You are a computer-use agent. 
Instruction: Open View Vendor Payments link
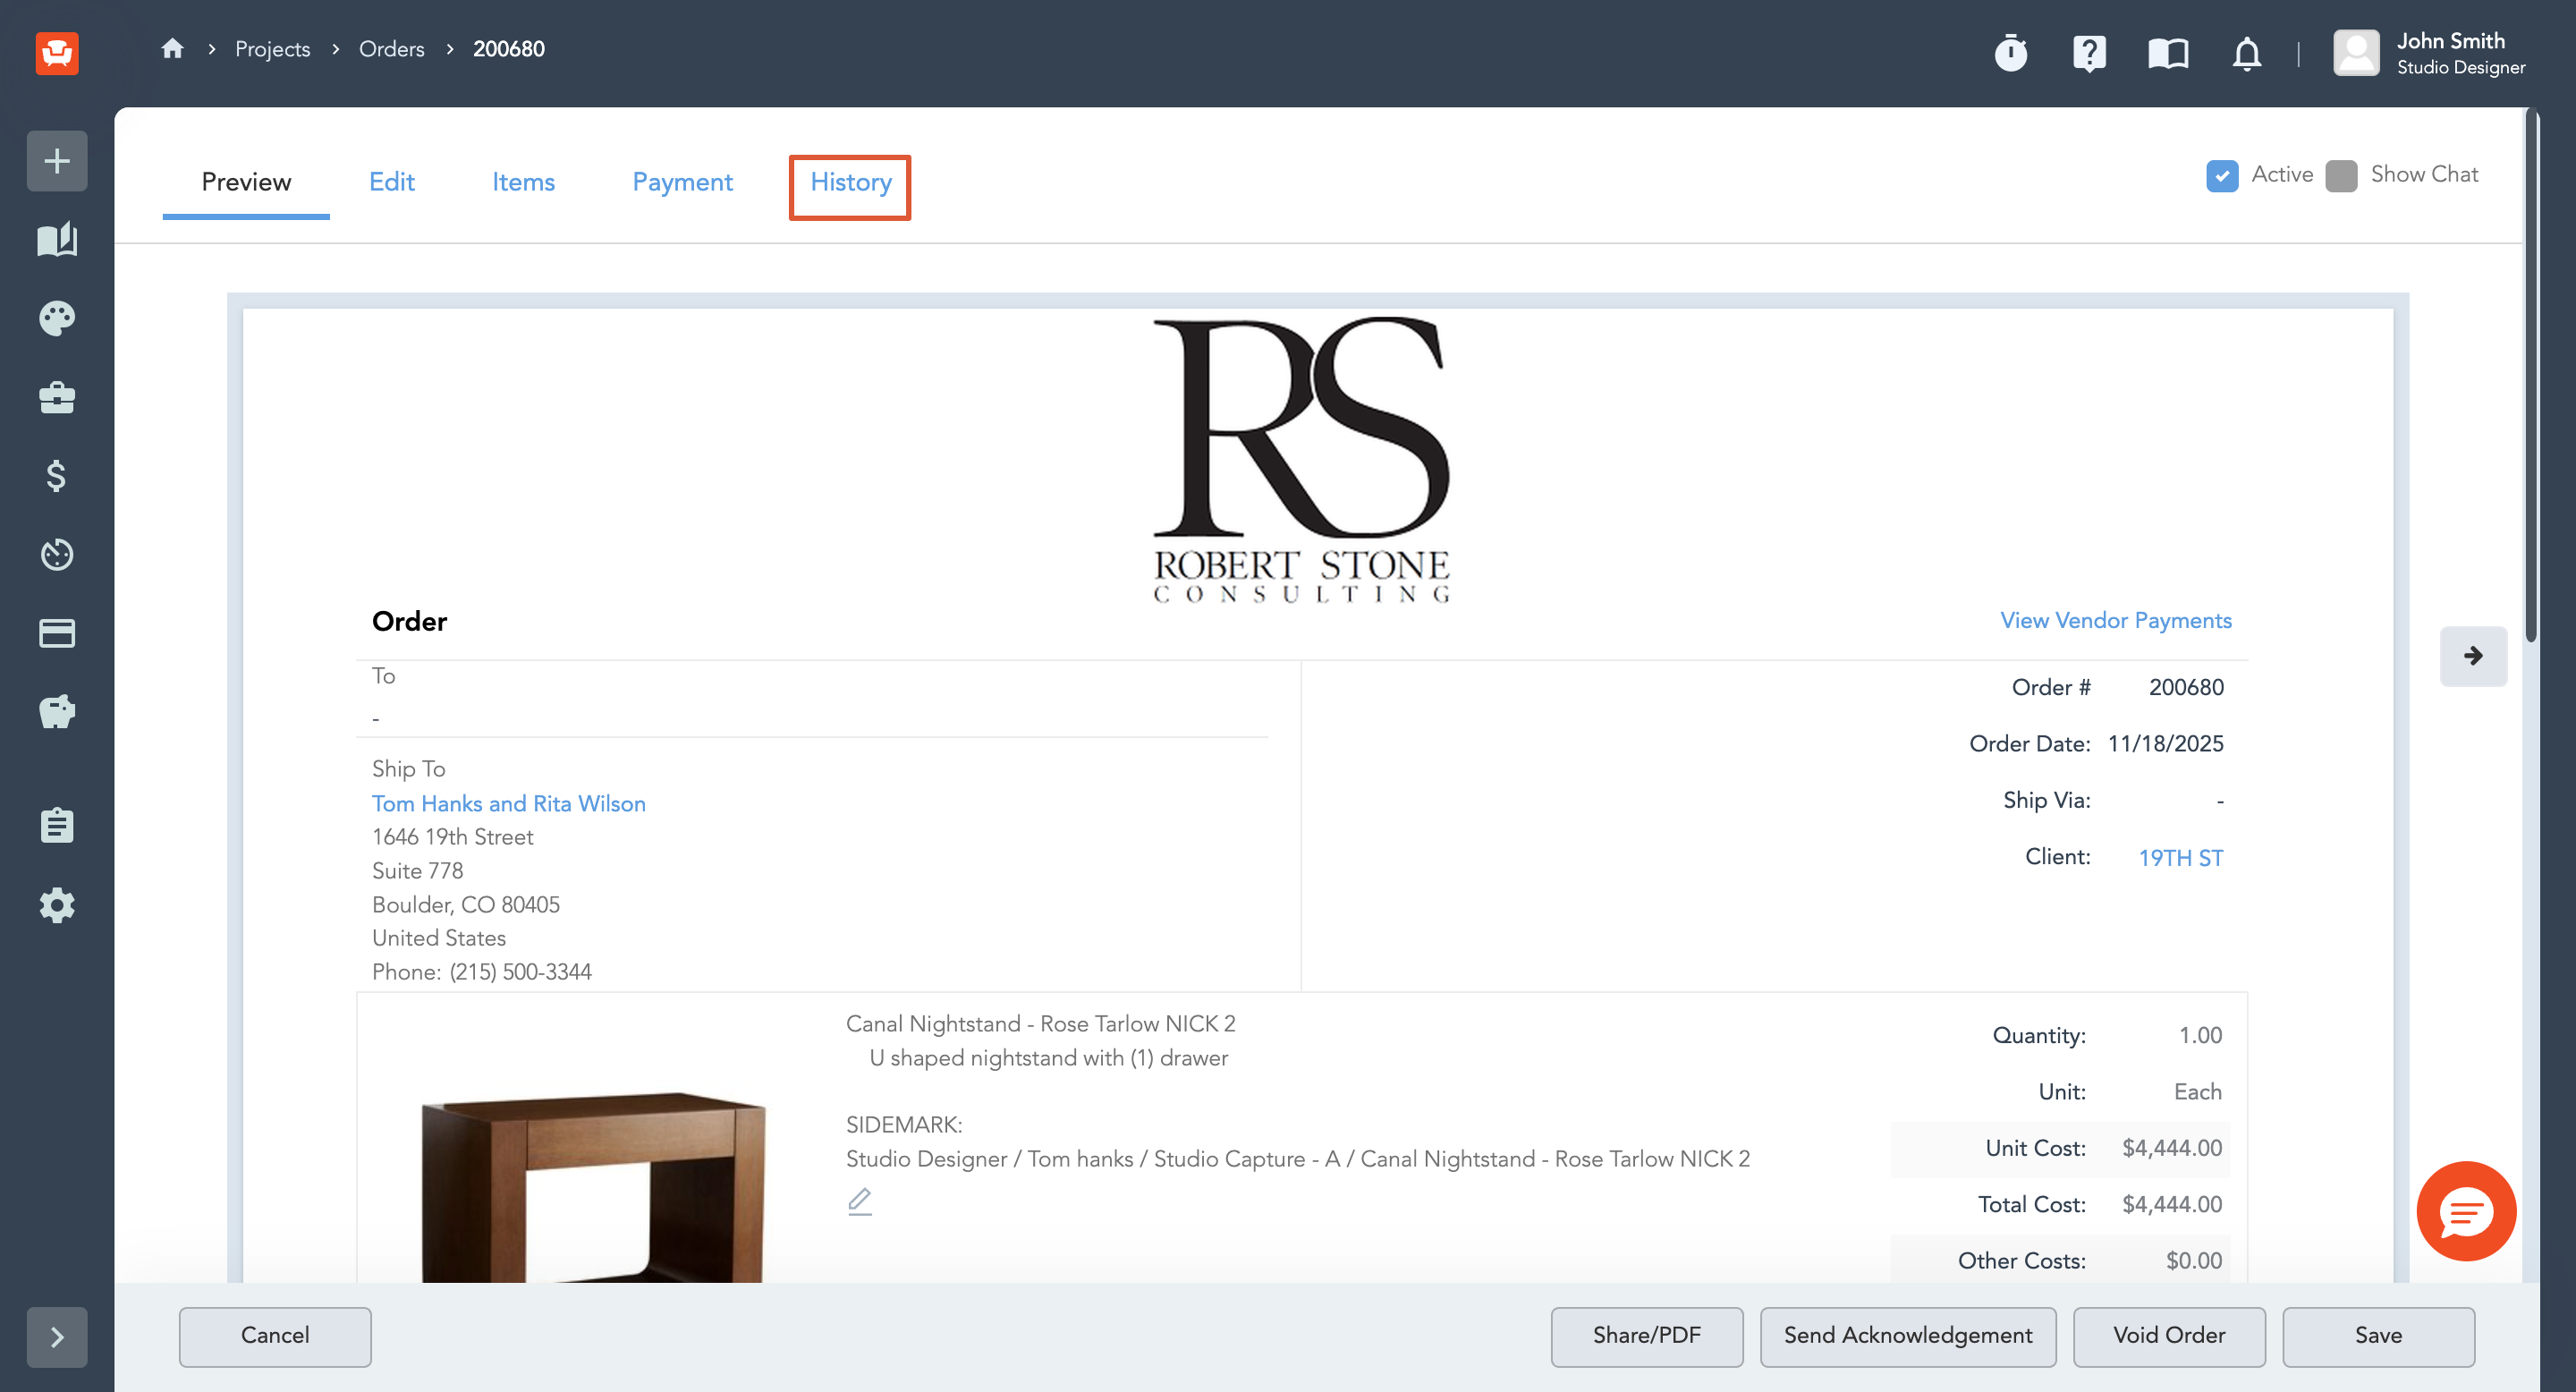[x=2115, y=620]
